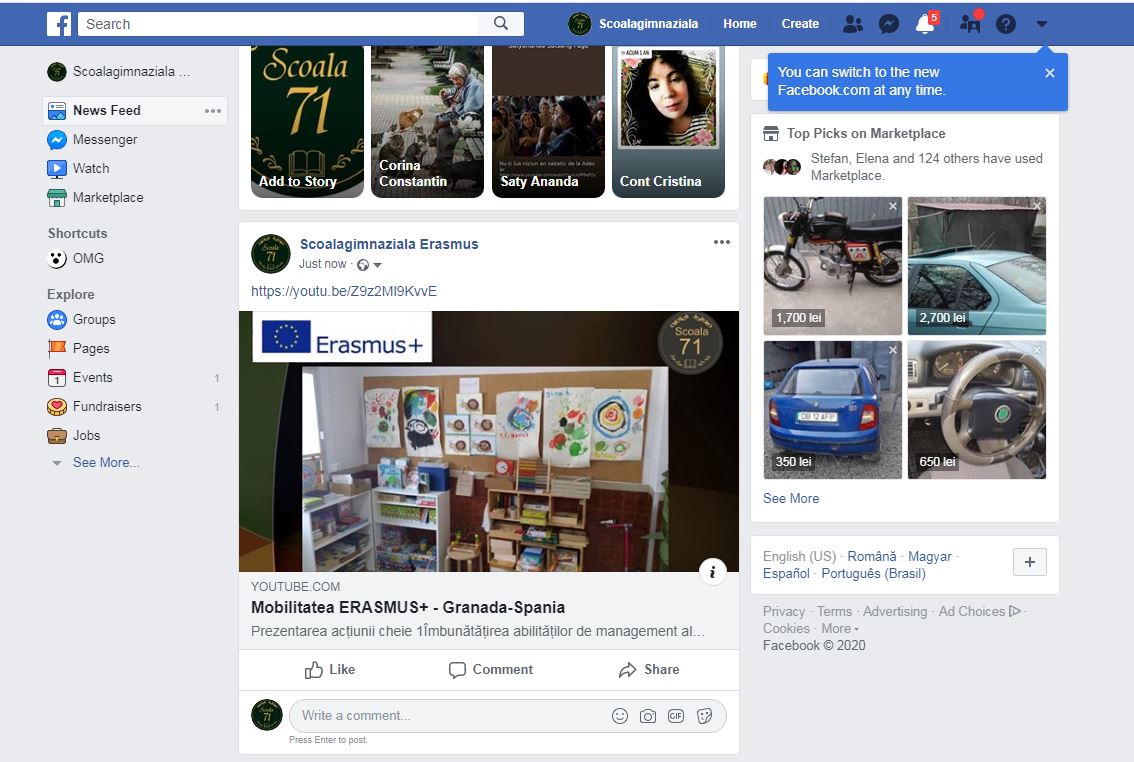1134x762 pixels.
Task: Open Corina Constantin's story
Action: (427, 121)
